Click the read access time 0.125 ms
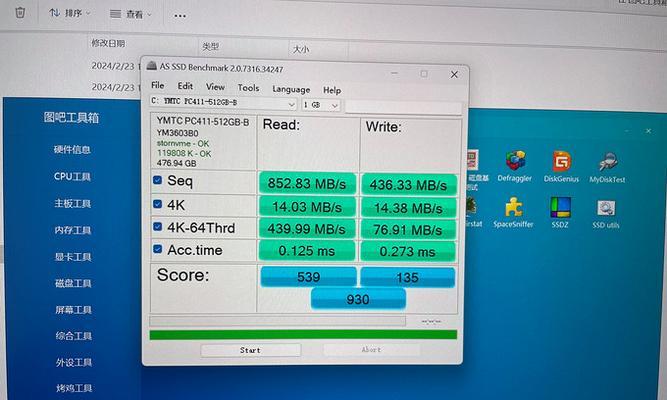The height and width of the screenshot is (400, 667). [307, 251]
